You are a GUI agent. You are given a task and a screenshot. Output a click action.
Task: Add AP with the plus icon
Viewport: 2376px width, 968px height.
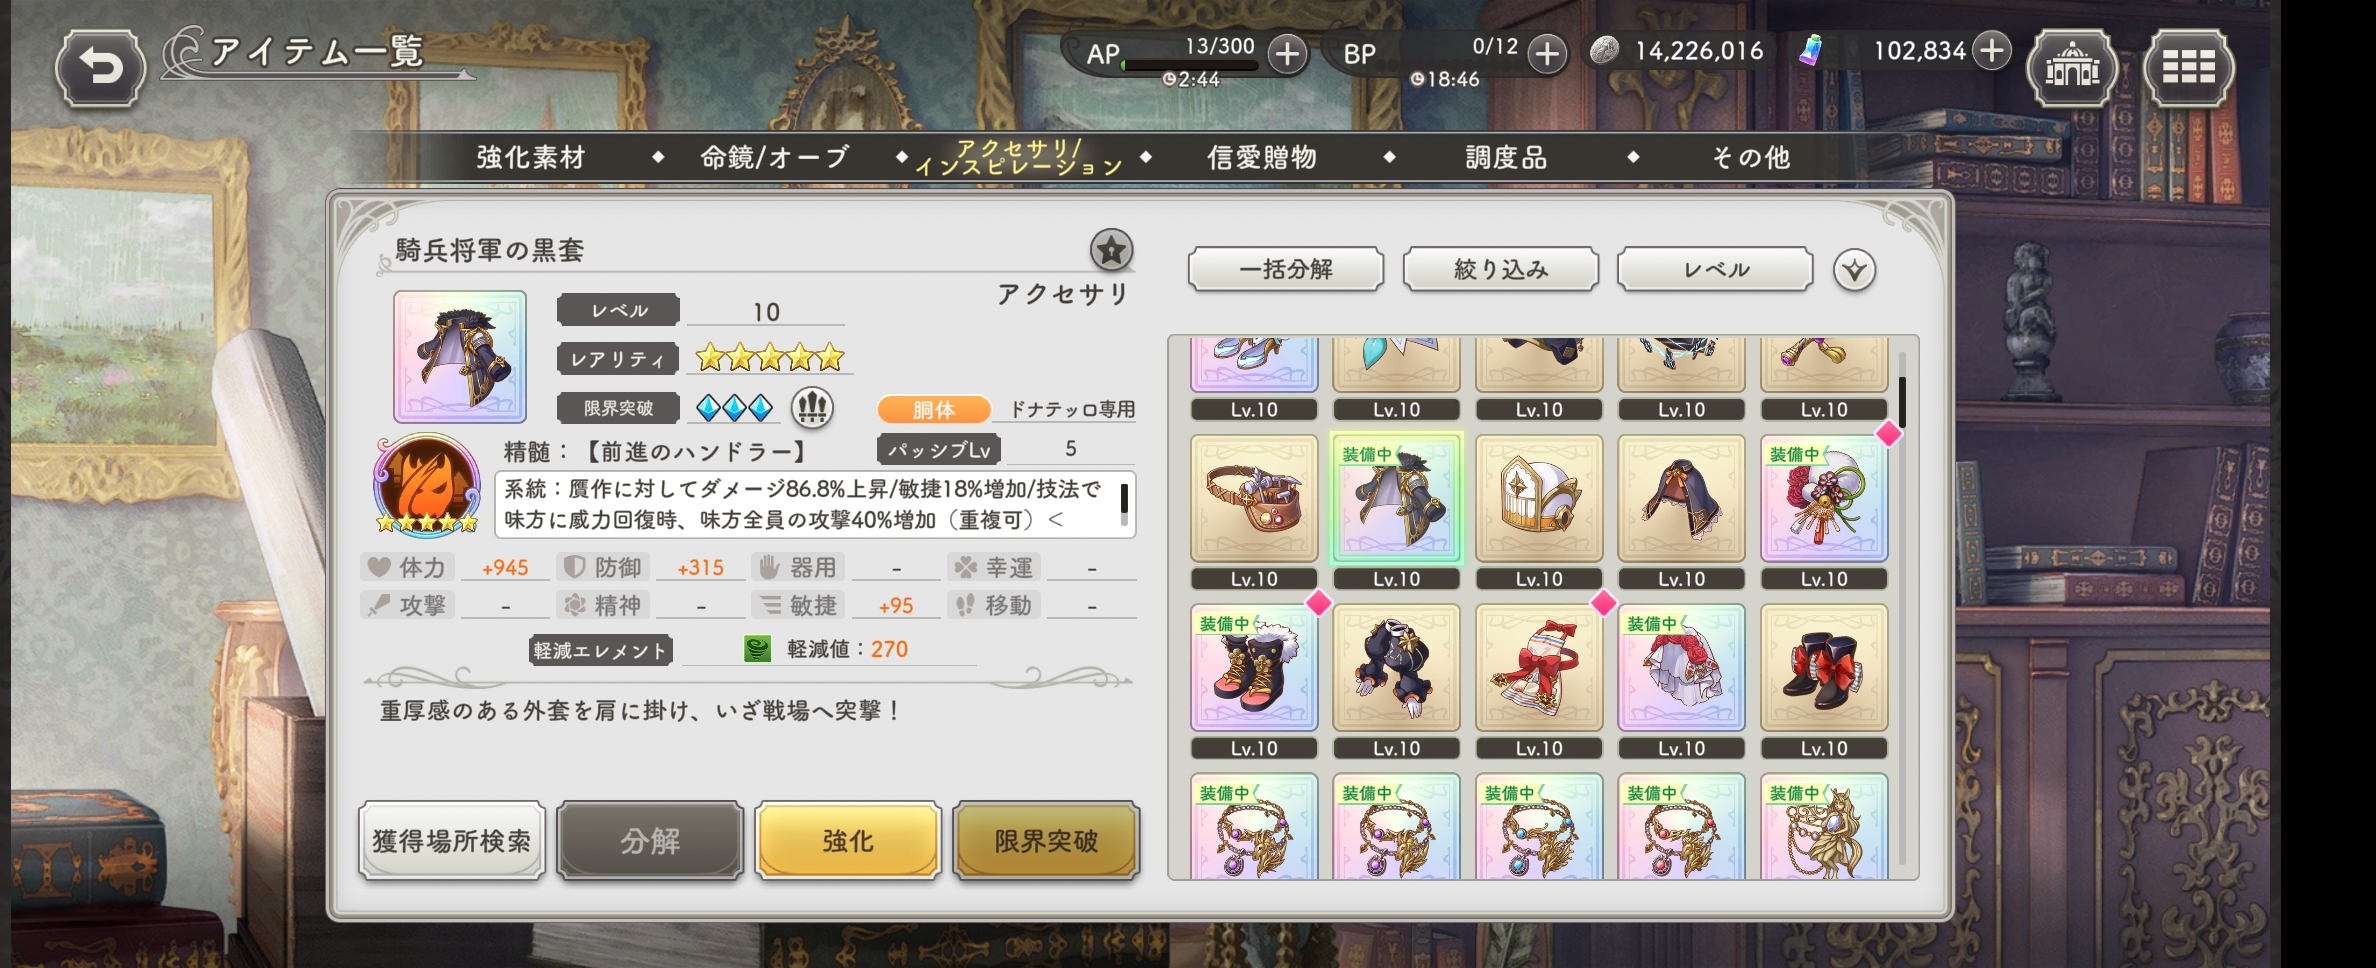tap(1287, 54)
